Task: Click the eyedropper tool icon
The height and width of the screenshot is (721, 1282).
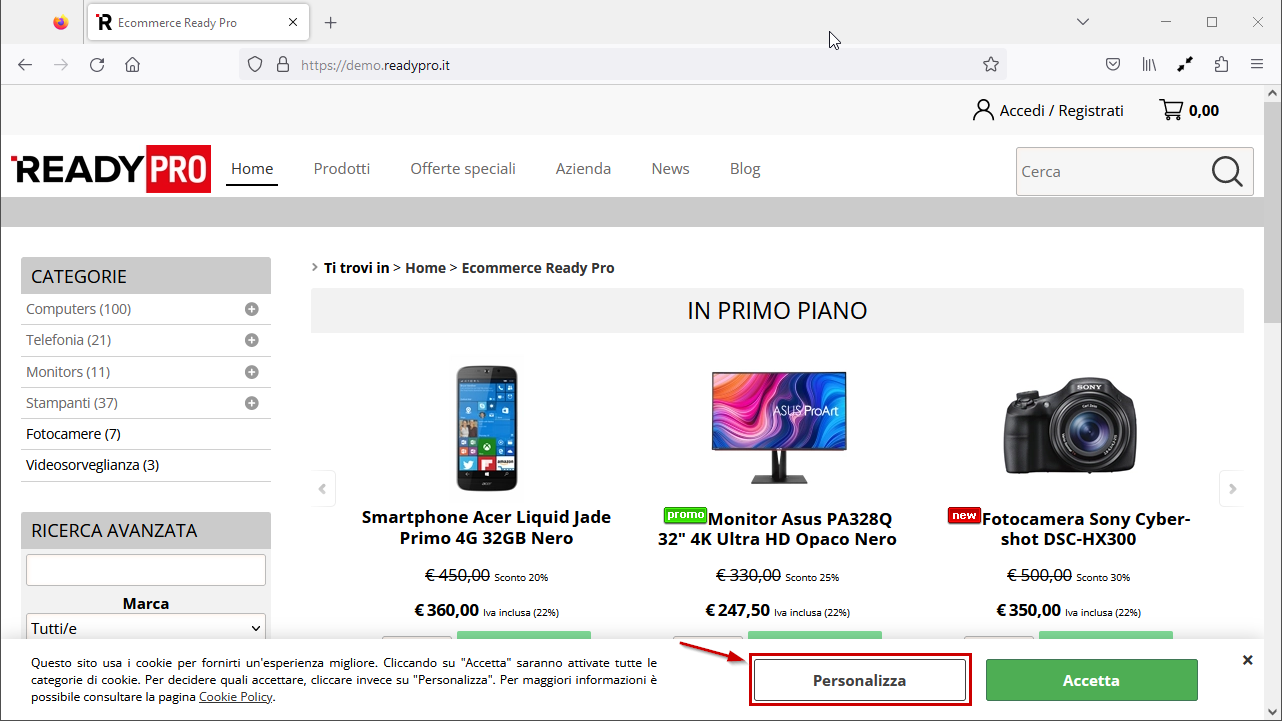Action: pos(1185,64)
